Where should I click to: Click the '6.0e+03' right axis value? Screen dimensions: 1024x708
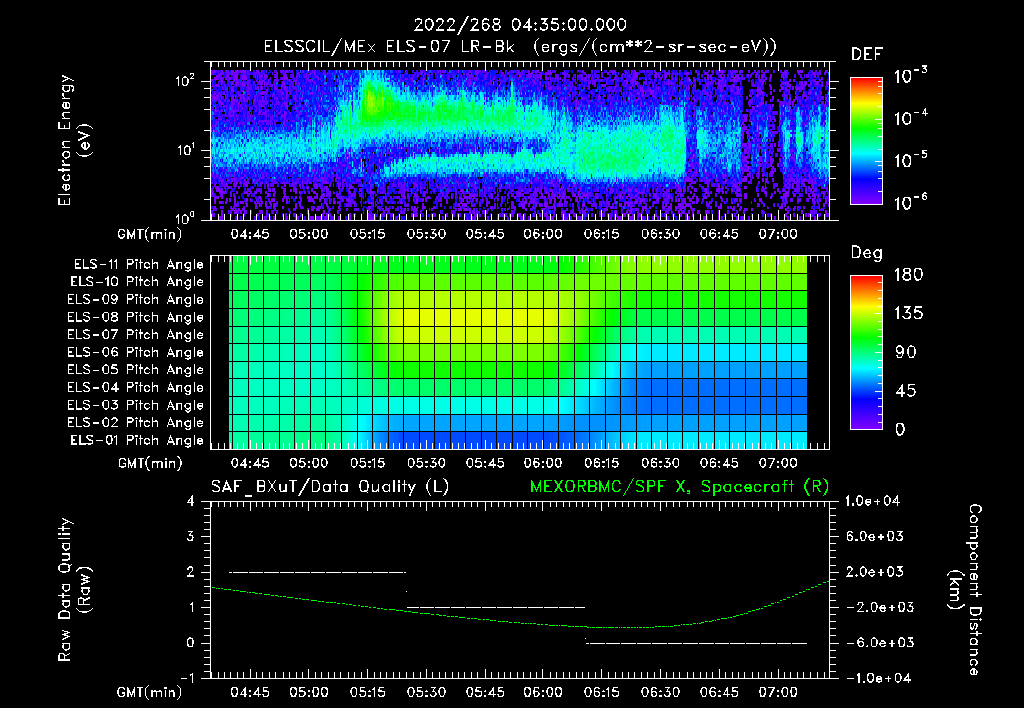[876, 537]
